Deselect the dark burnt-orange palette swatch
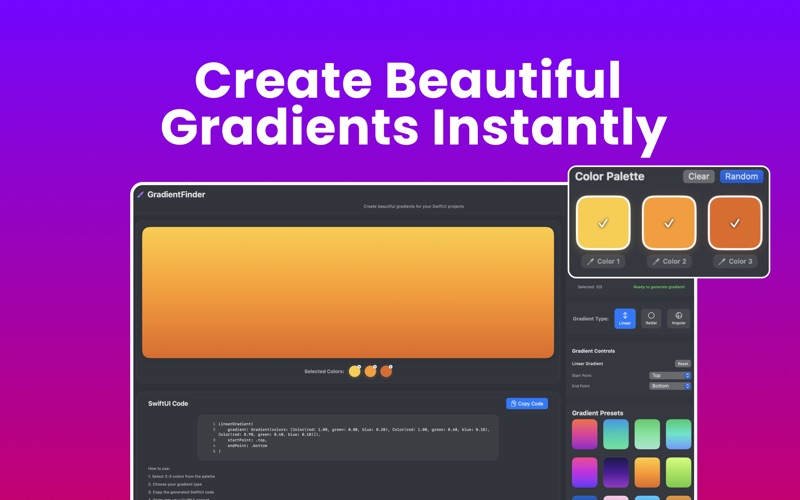This screenshot has height=500, width=800. pos(735,223)
